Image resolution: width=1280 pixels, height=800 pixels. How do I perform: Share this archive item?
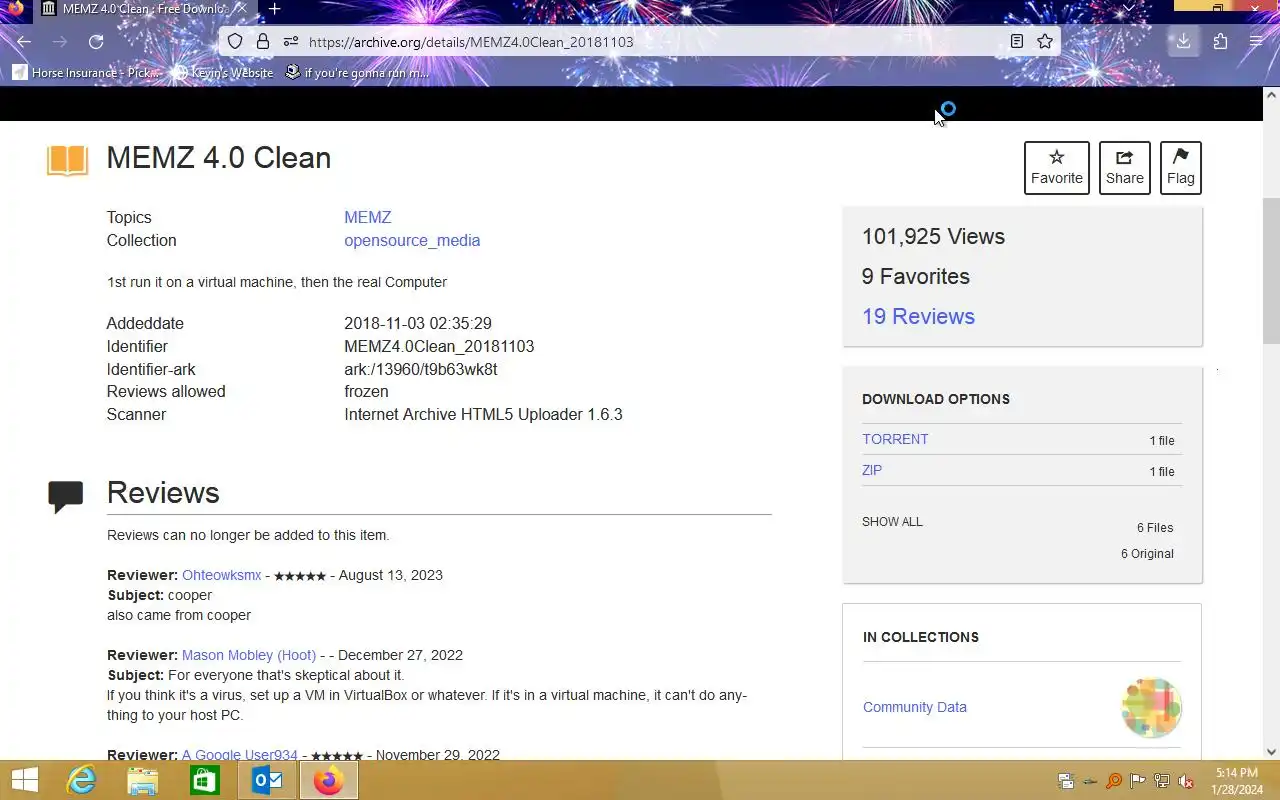1125,168
